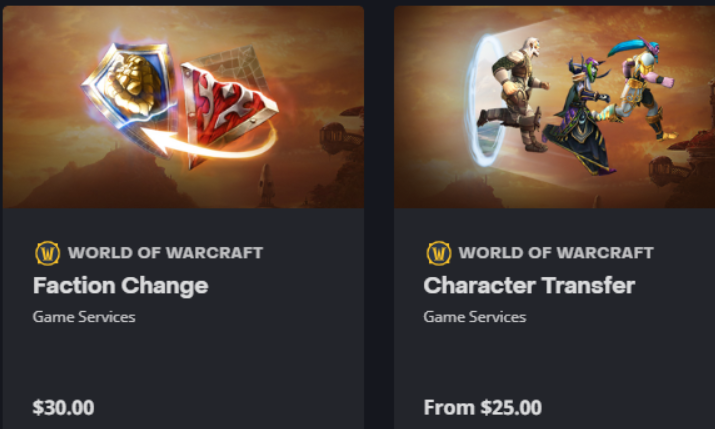Click the From $25.00 price label
Image resolution: width=715 pixels, height=429 pixels.
483,408
